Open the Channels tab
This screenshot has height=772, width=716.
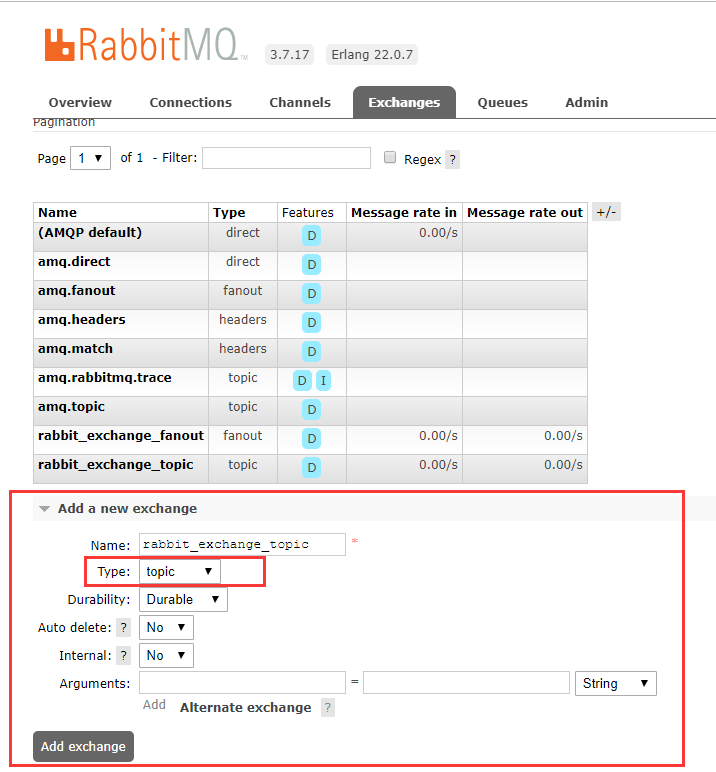pos(300,102)
